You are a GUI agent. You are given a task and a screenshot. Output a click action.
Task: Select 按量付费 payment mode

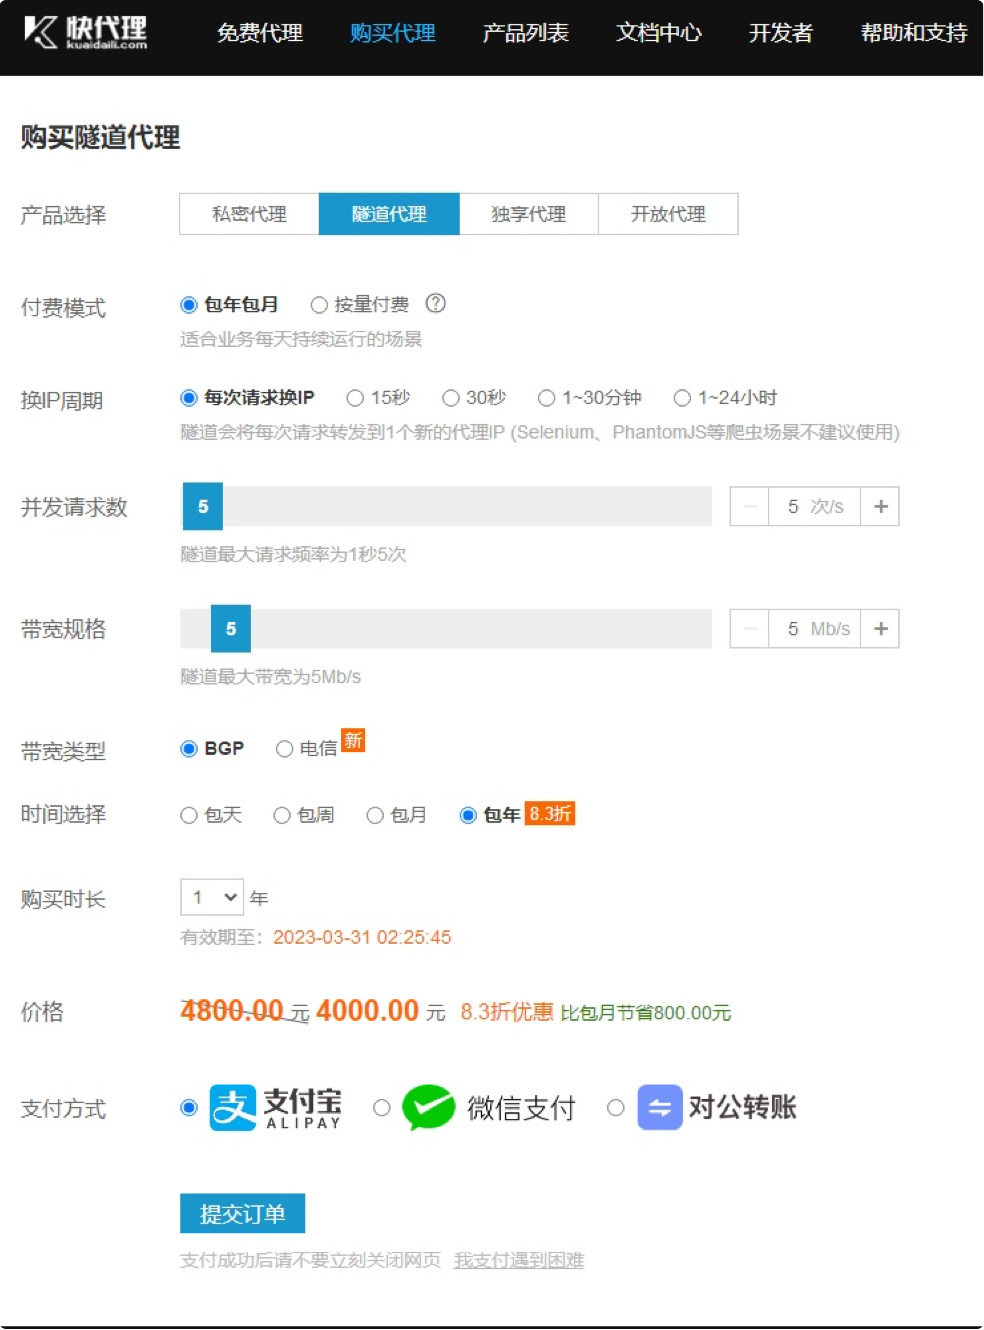[319, 305]
